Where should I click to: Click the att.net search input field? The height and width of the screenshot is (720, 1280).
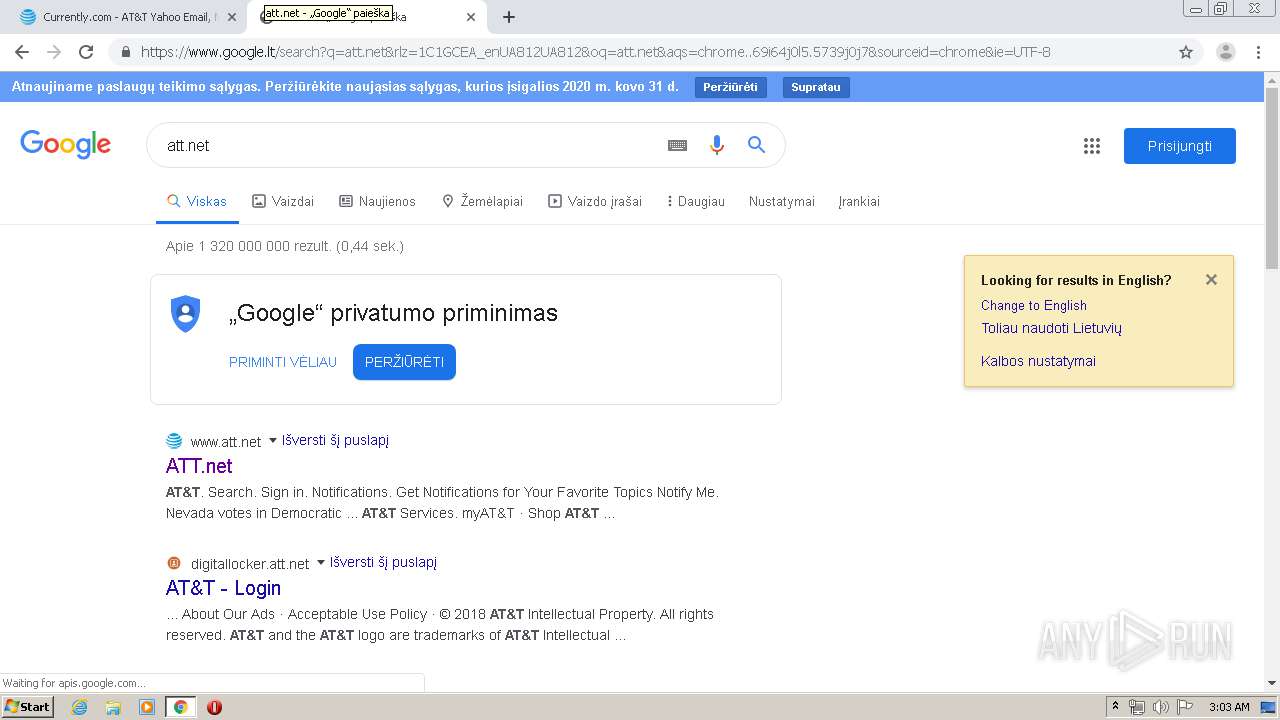click(410, 145)
